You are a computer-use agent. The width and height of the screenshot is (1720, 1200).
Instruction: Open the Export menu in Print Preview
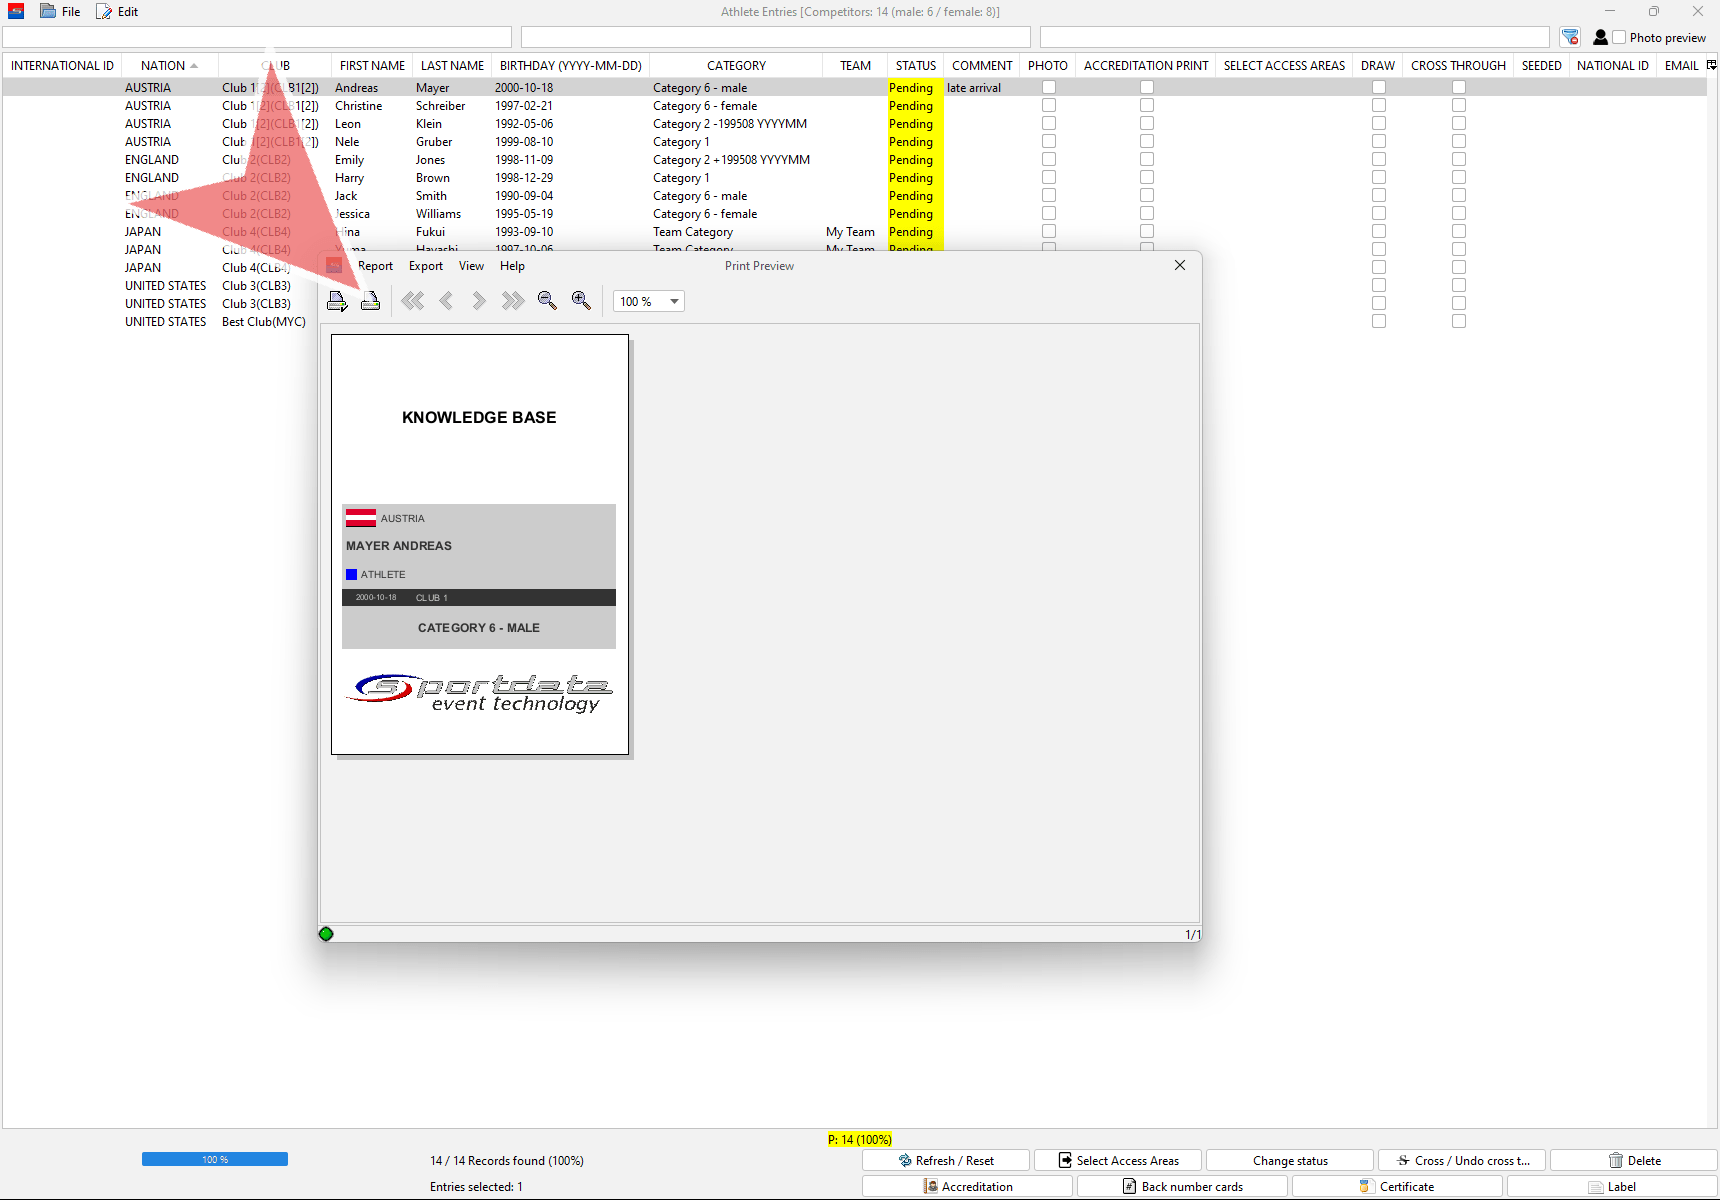[425, 266]
